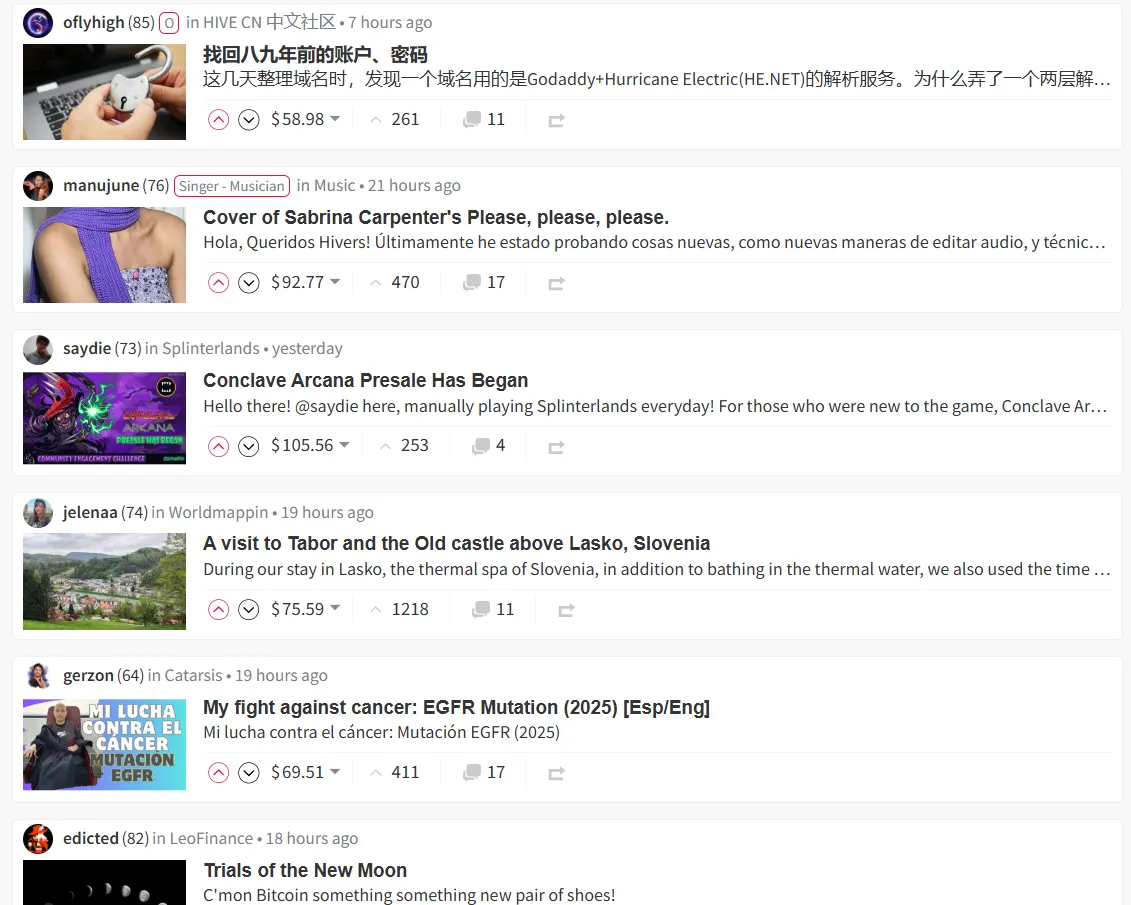Open My fight against cancer post title
This screenshot has height=905, width=1131.
coord(456,707)
